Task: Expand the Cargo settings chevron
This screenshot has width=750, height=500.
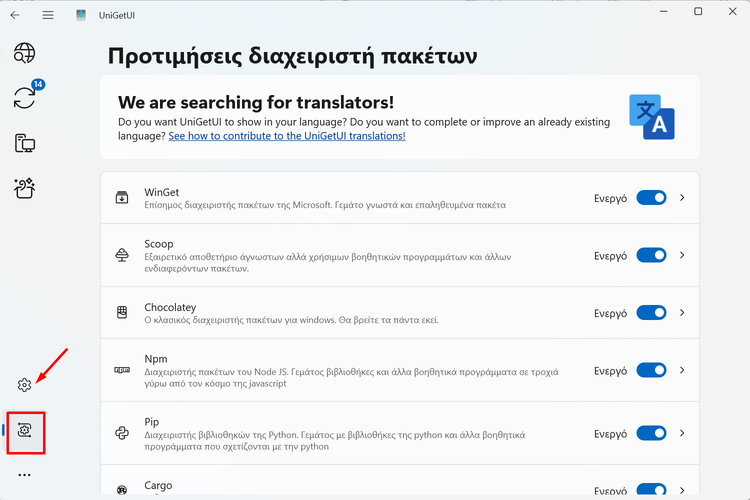Action: pos(682,490)
